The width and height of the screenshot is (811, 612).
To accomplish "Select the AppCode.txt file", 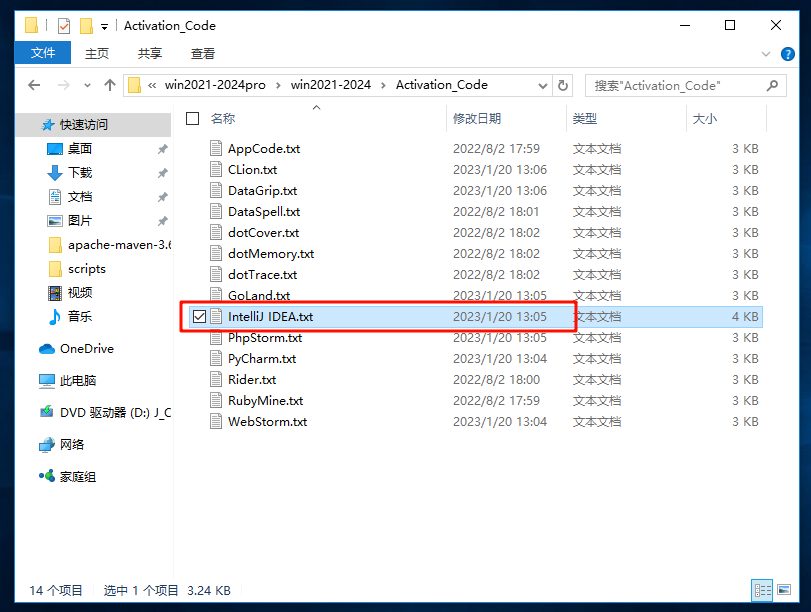I will (264, 149).
